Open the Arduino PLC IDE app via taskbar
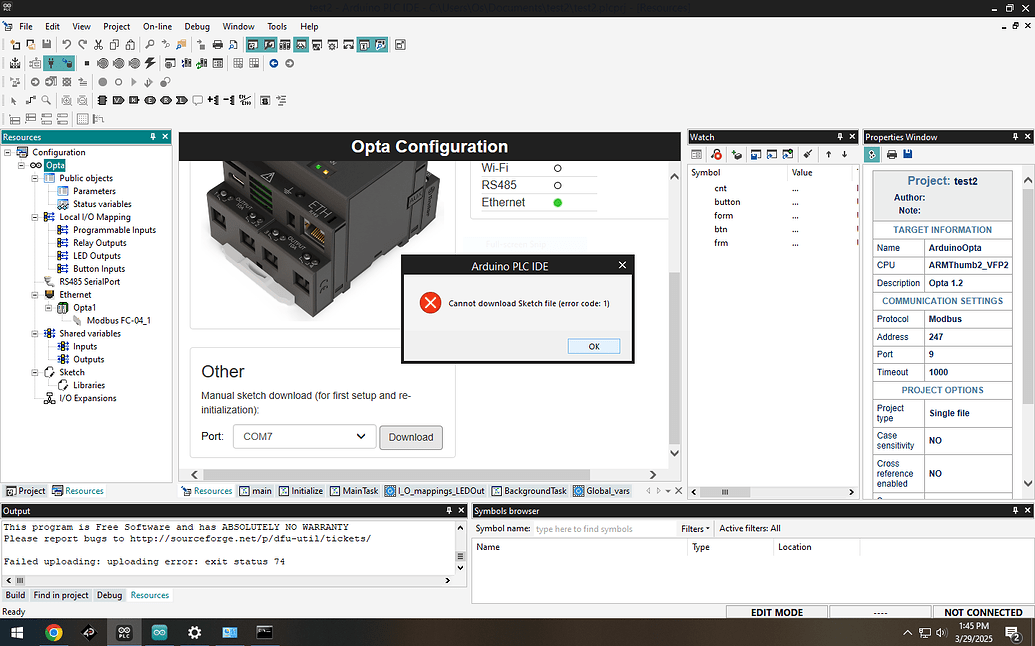The height and width of the screenshot is (646, 1035). click(x=124, y=632)
